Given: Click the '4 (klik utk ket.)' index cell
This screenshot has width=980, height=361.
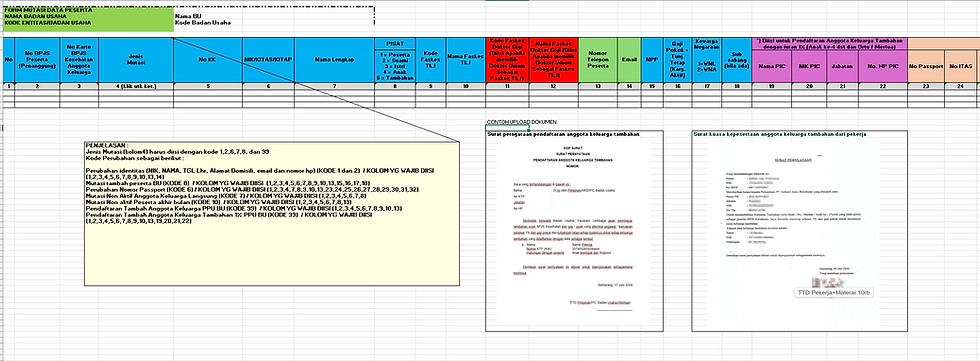Looking at the screenshot, I should click(x=136, y=86).
